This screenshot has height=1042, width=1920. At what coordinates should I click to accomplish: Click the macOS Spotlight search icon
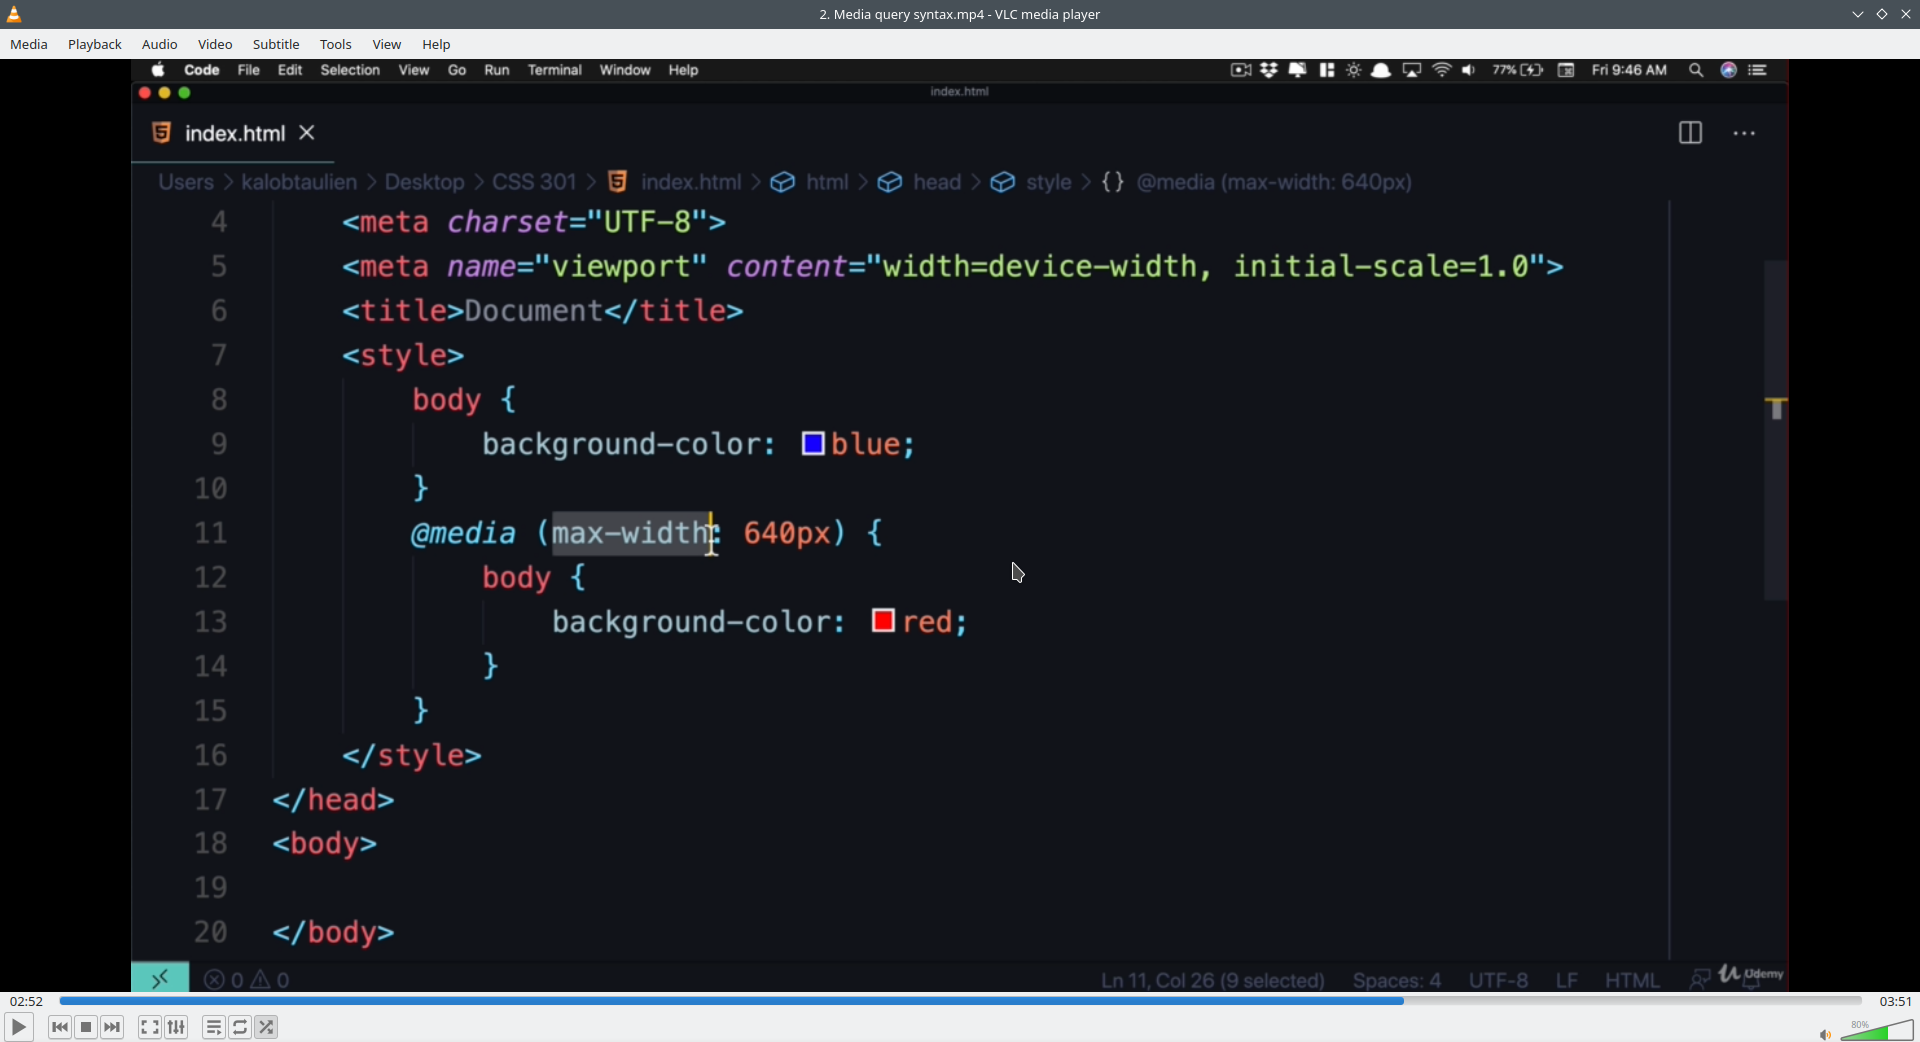tap(1696, 70)
